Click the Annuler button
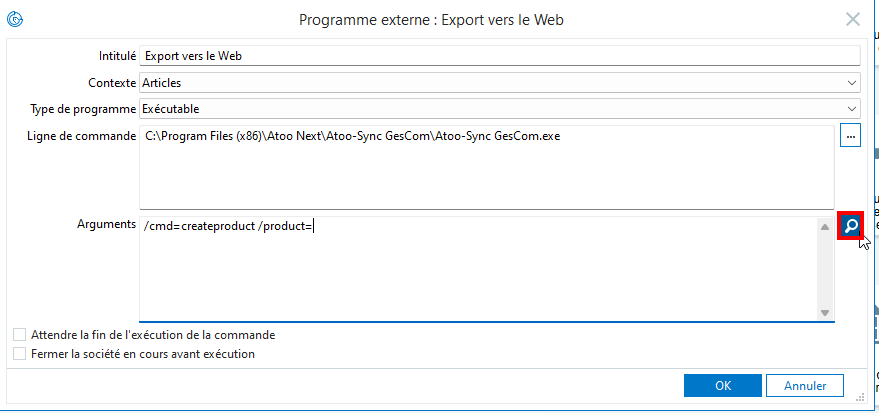The height and width of the screenshot is (413, 879). click(x=804, y=386)
